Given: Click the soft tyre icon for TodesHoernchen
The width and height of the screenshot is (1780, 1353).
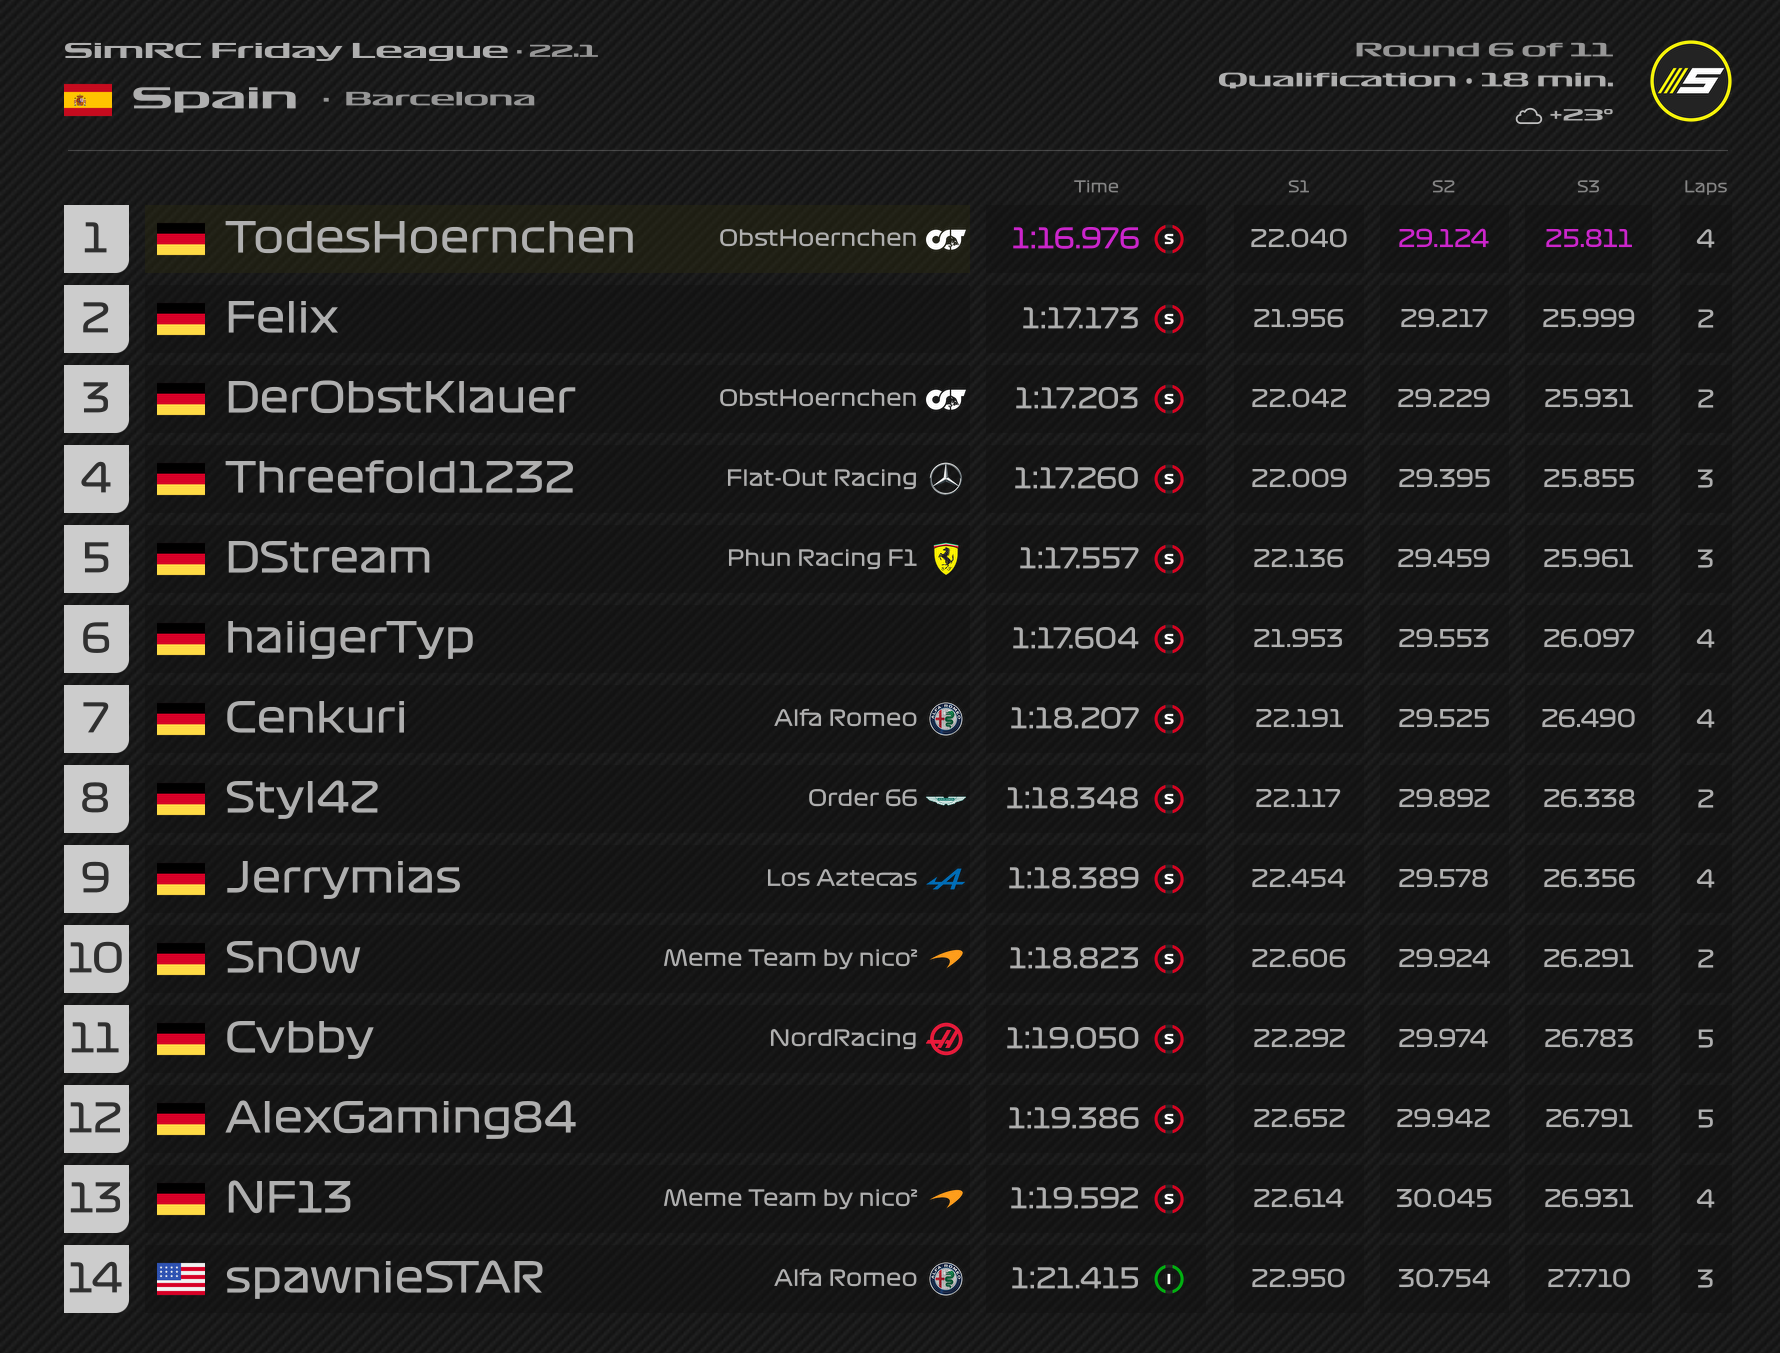Looking at the screenshot, I should [x=1168, y=239].
